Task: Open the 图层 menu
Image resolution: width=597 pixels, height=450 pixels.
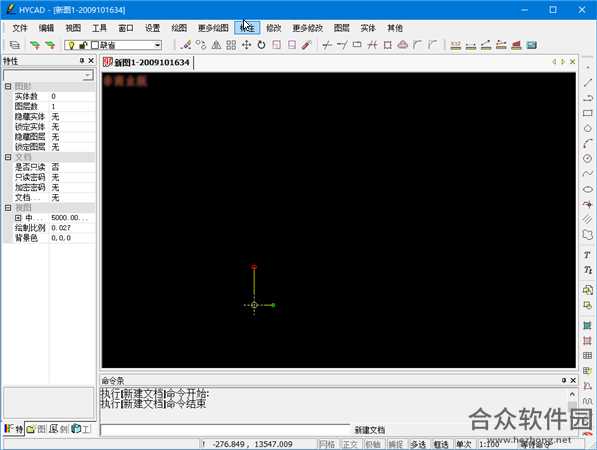Action: pyautogui.click(x=342, y=28)
